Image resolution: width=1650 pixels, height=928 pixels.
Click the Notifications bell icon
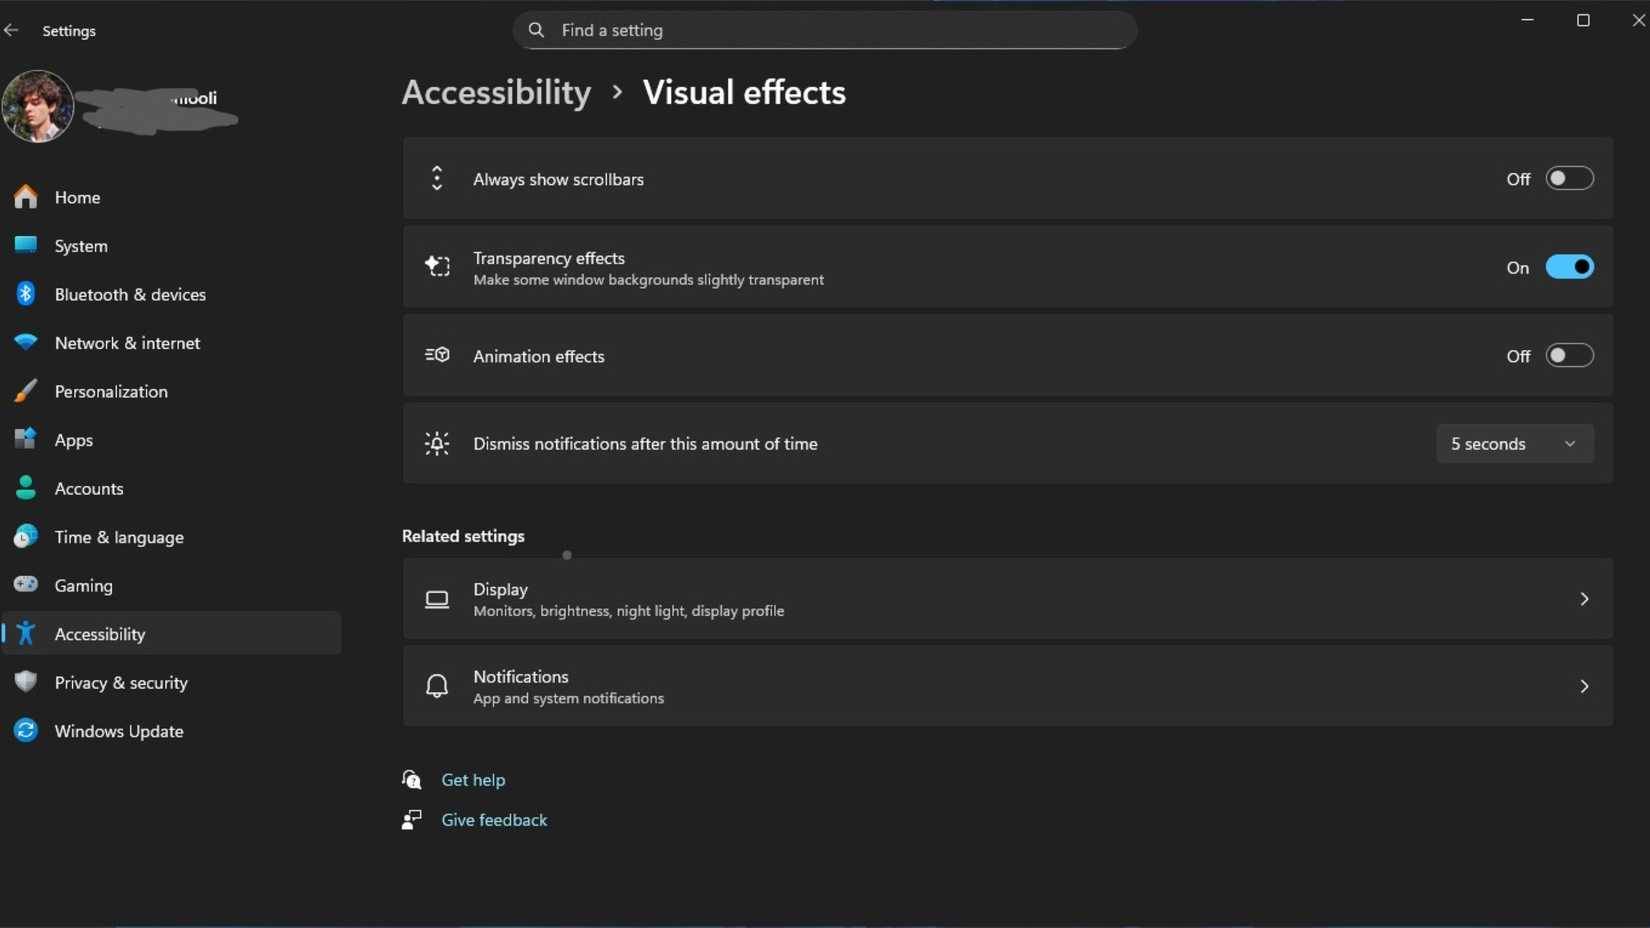pos(437,686)
